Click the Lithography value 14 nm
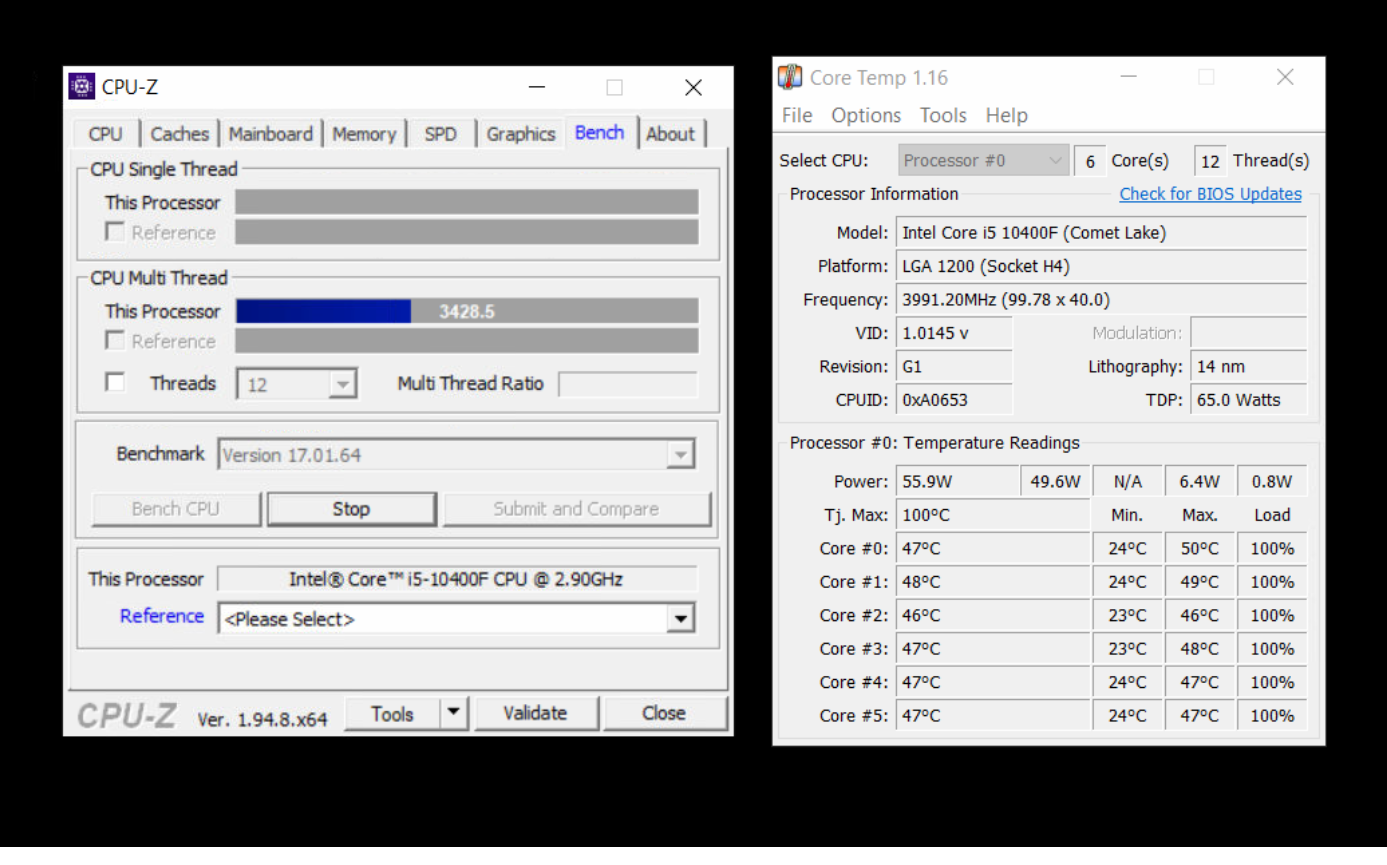 [x=1249, y=367]
